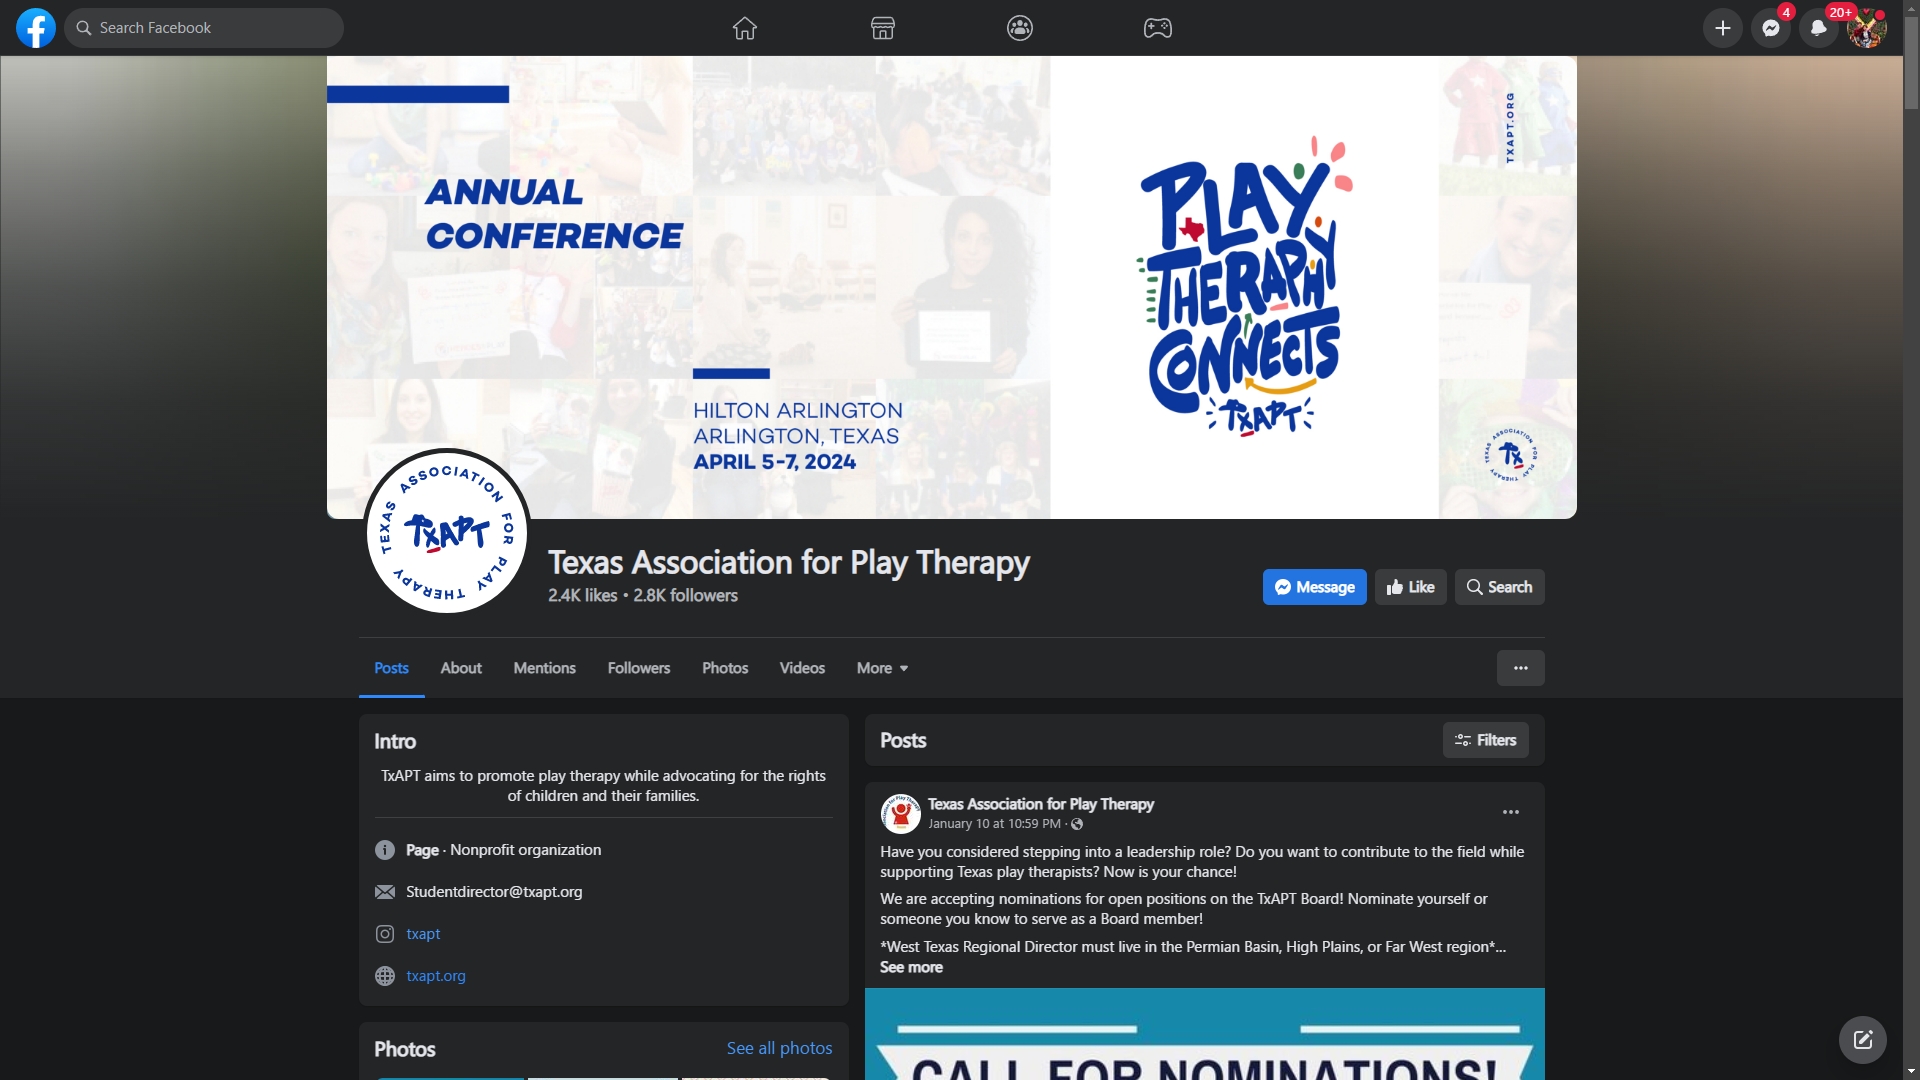Switch to the Videos tab
The image size is (1920, 1080).
(802, 668)
